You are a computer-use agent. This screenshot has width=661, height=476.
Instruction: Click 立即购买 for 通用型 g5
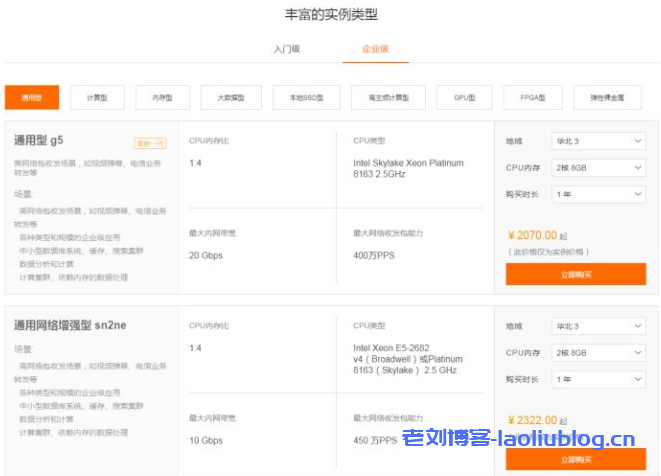(x=575, y=274)
